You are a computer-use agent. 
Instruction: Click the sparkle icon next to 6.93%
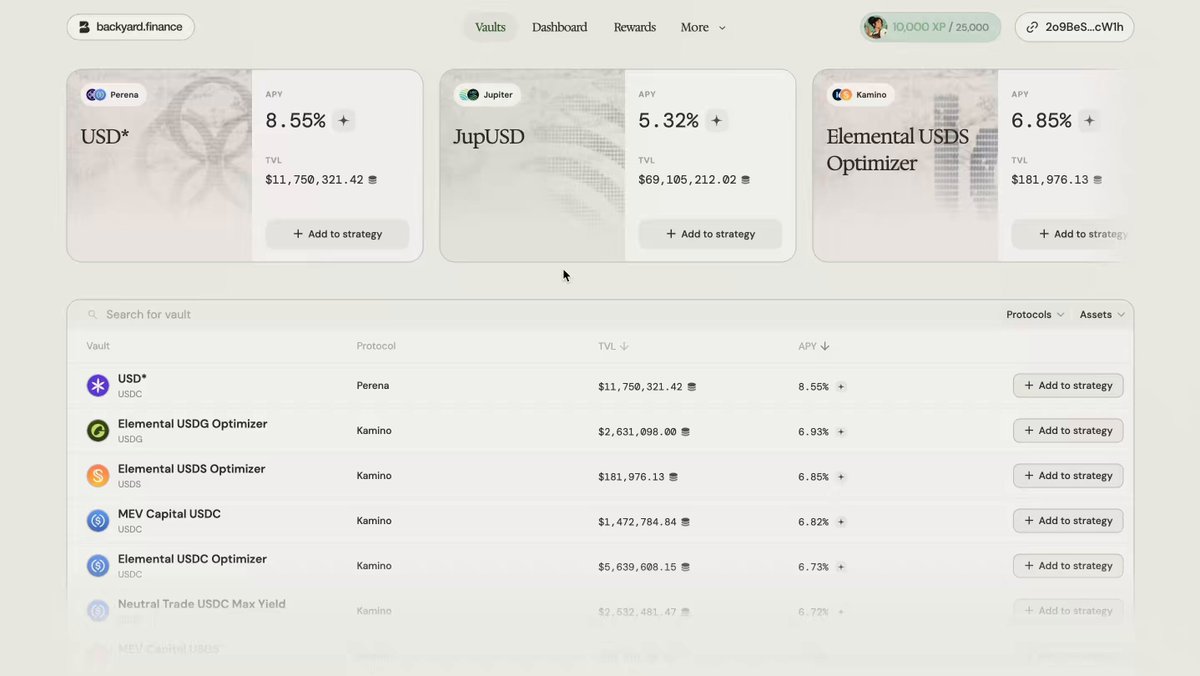click(x=841, y=431)
